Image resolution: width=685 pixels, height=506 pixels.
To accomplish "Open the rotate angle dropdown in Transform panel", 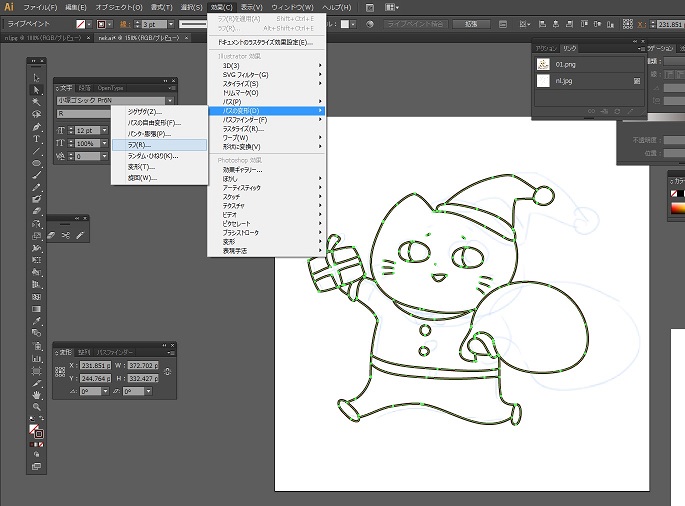I will tap(105, 392).
